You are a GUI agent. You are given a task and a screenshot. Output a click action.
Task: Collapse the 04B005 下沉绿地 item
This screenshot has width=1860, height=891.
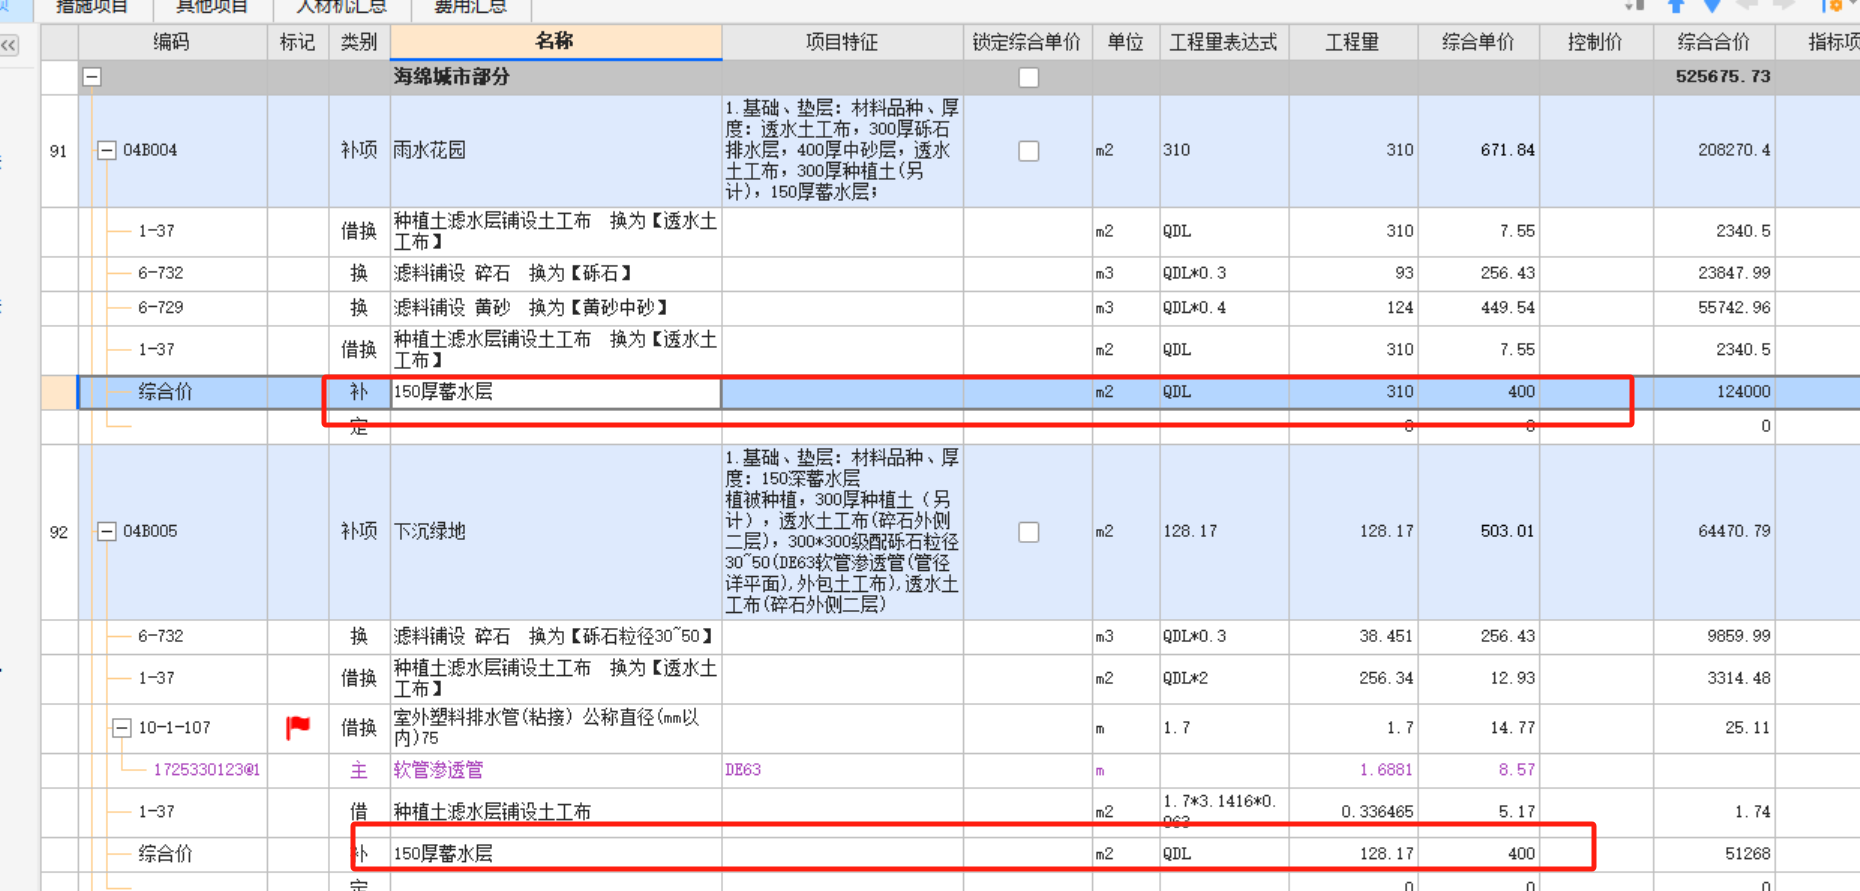(x=106, y=532)
